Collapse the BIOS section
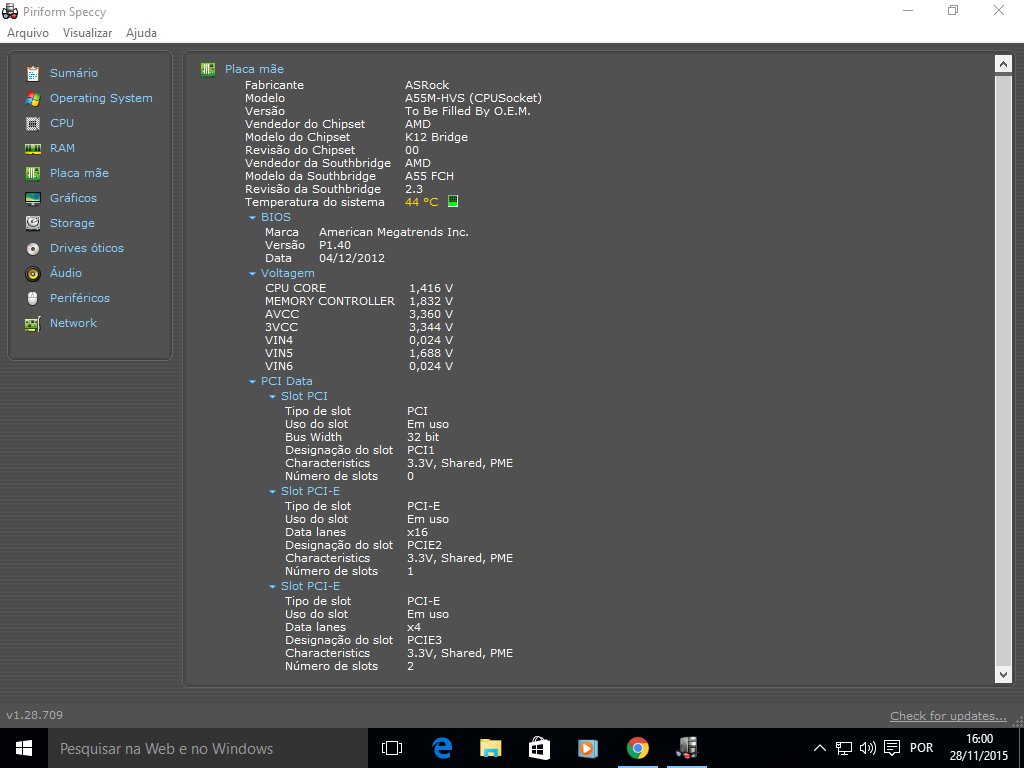 253,218
